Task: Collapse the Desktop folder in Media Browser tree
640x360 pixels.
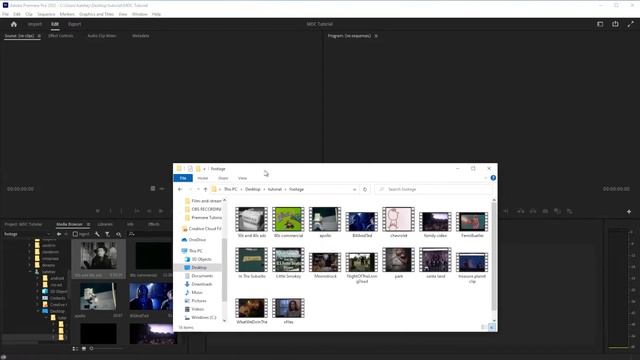Action: (x=38, y=311)
